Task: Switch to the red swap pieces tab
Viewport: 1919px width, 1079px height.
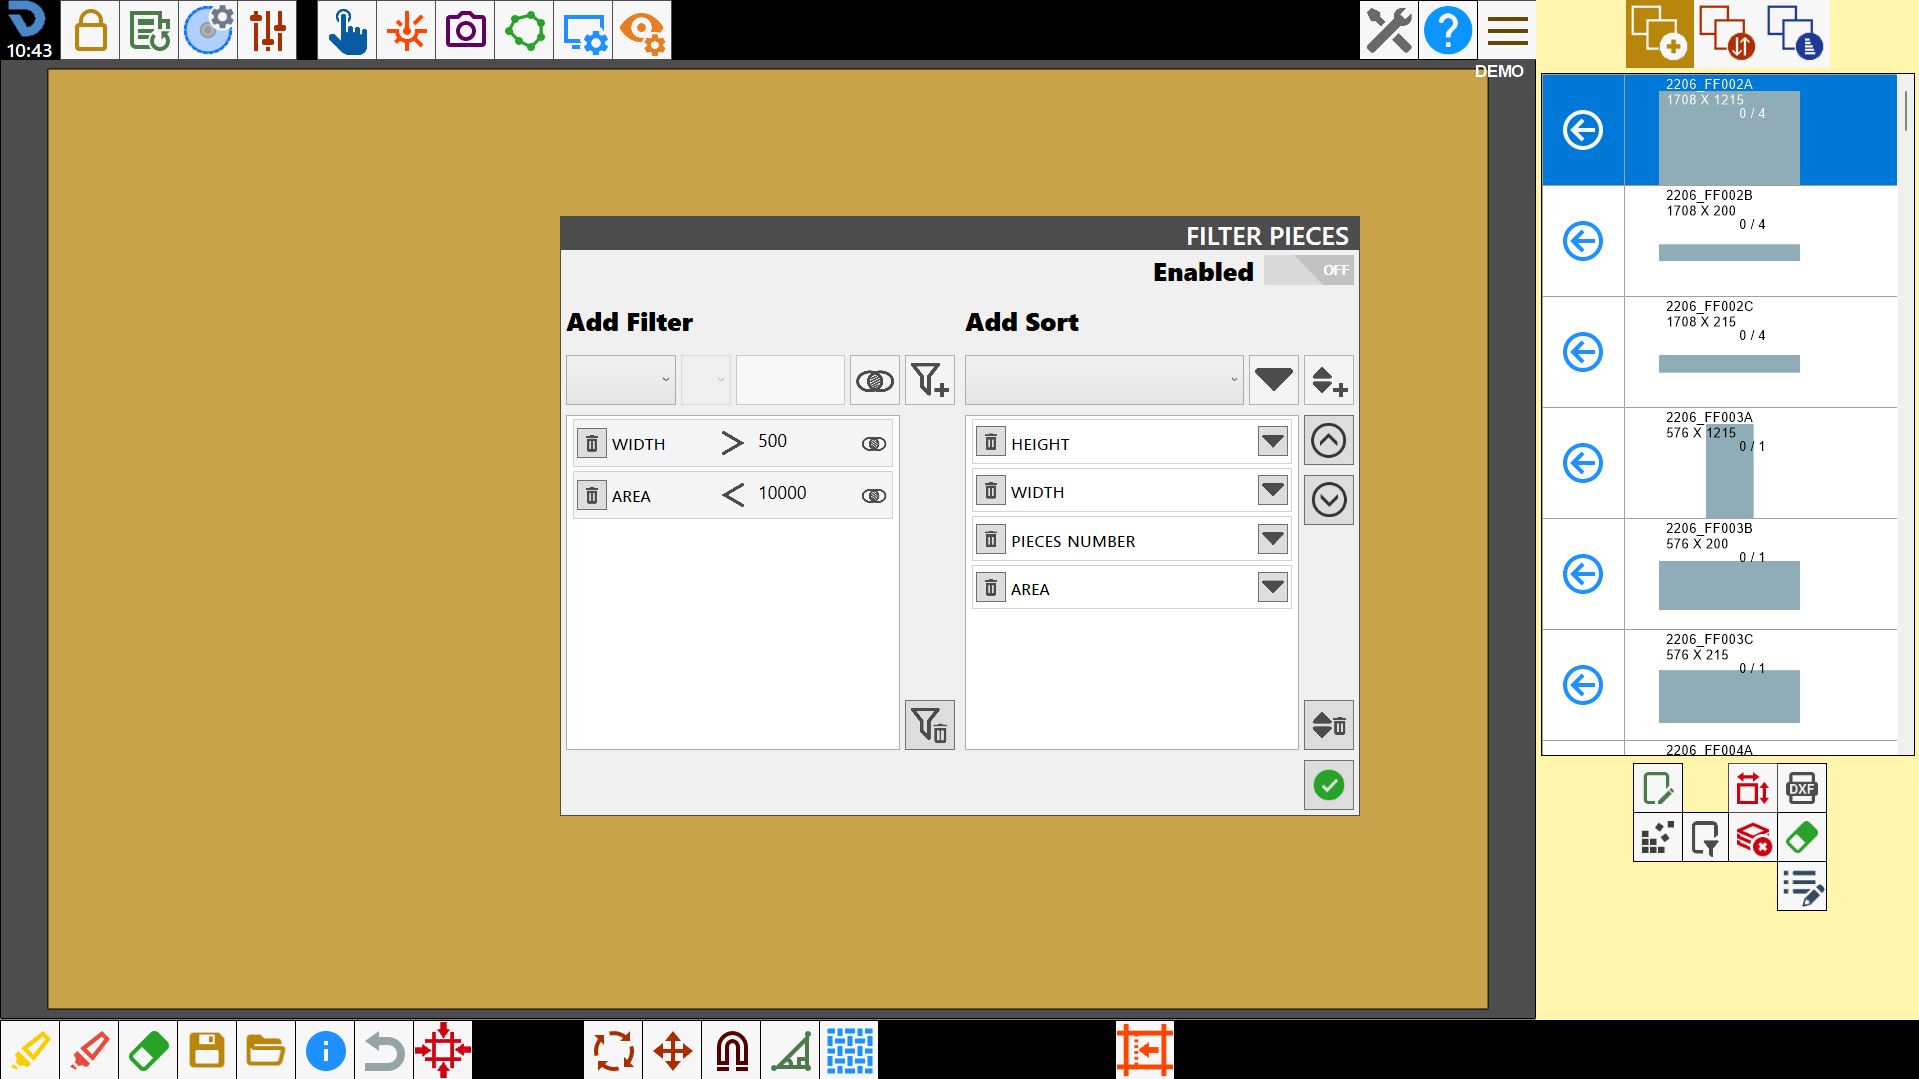Action: tap(1727, 34)
